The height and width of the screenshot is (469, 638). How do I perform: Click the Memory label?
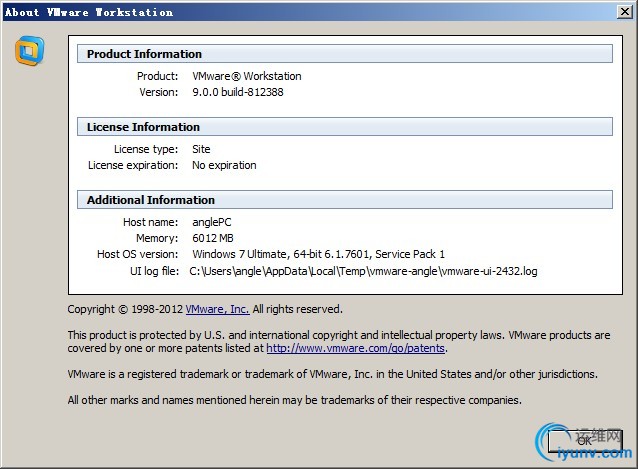[157, 238]
